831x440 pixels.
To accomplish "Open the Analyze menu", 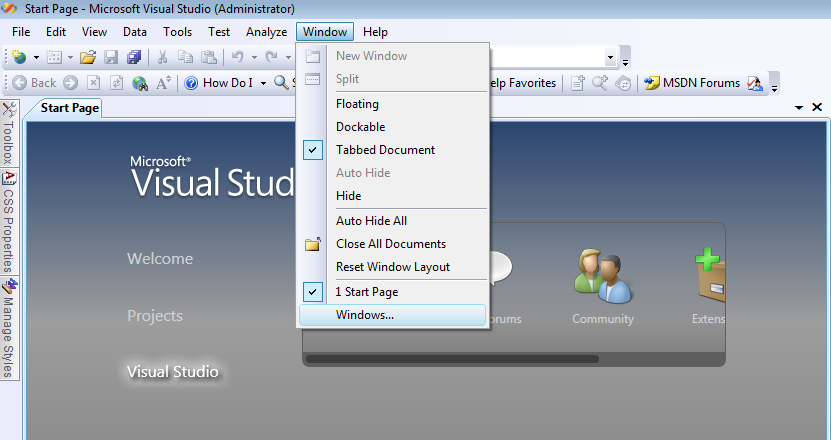I will 267,32.
